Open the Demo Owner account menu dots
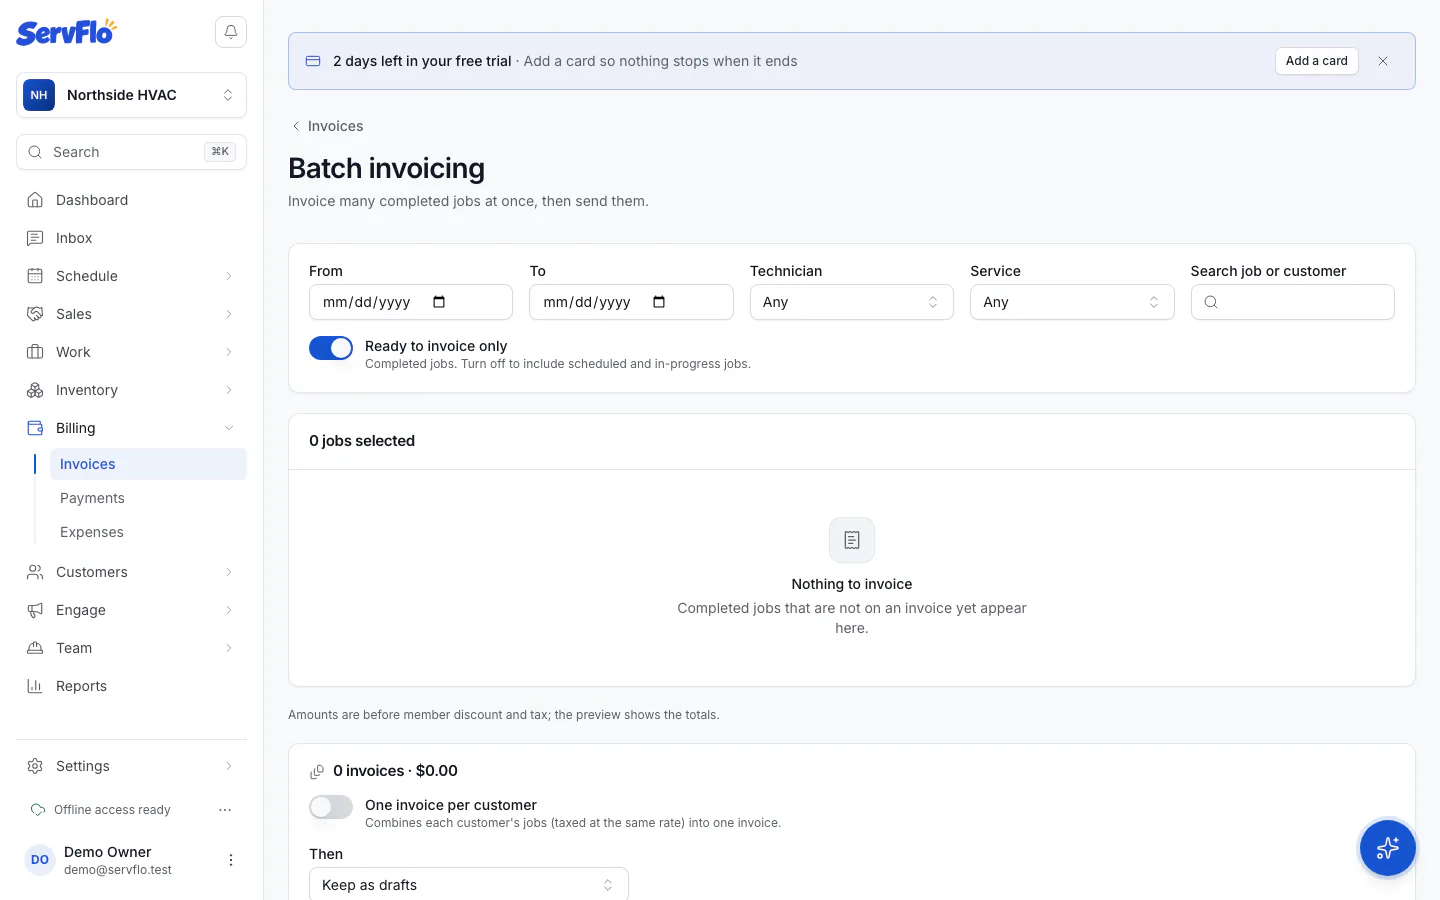Viewport: 1440px width, 900px height. pos(231,860)
